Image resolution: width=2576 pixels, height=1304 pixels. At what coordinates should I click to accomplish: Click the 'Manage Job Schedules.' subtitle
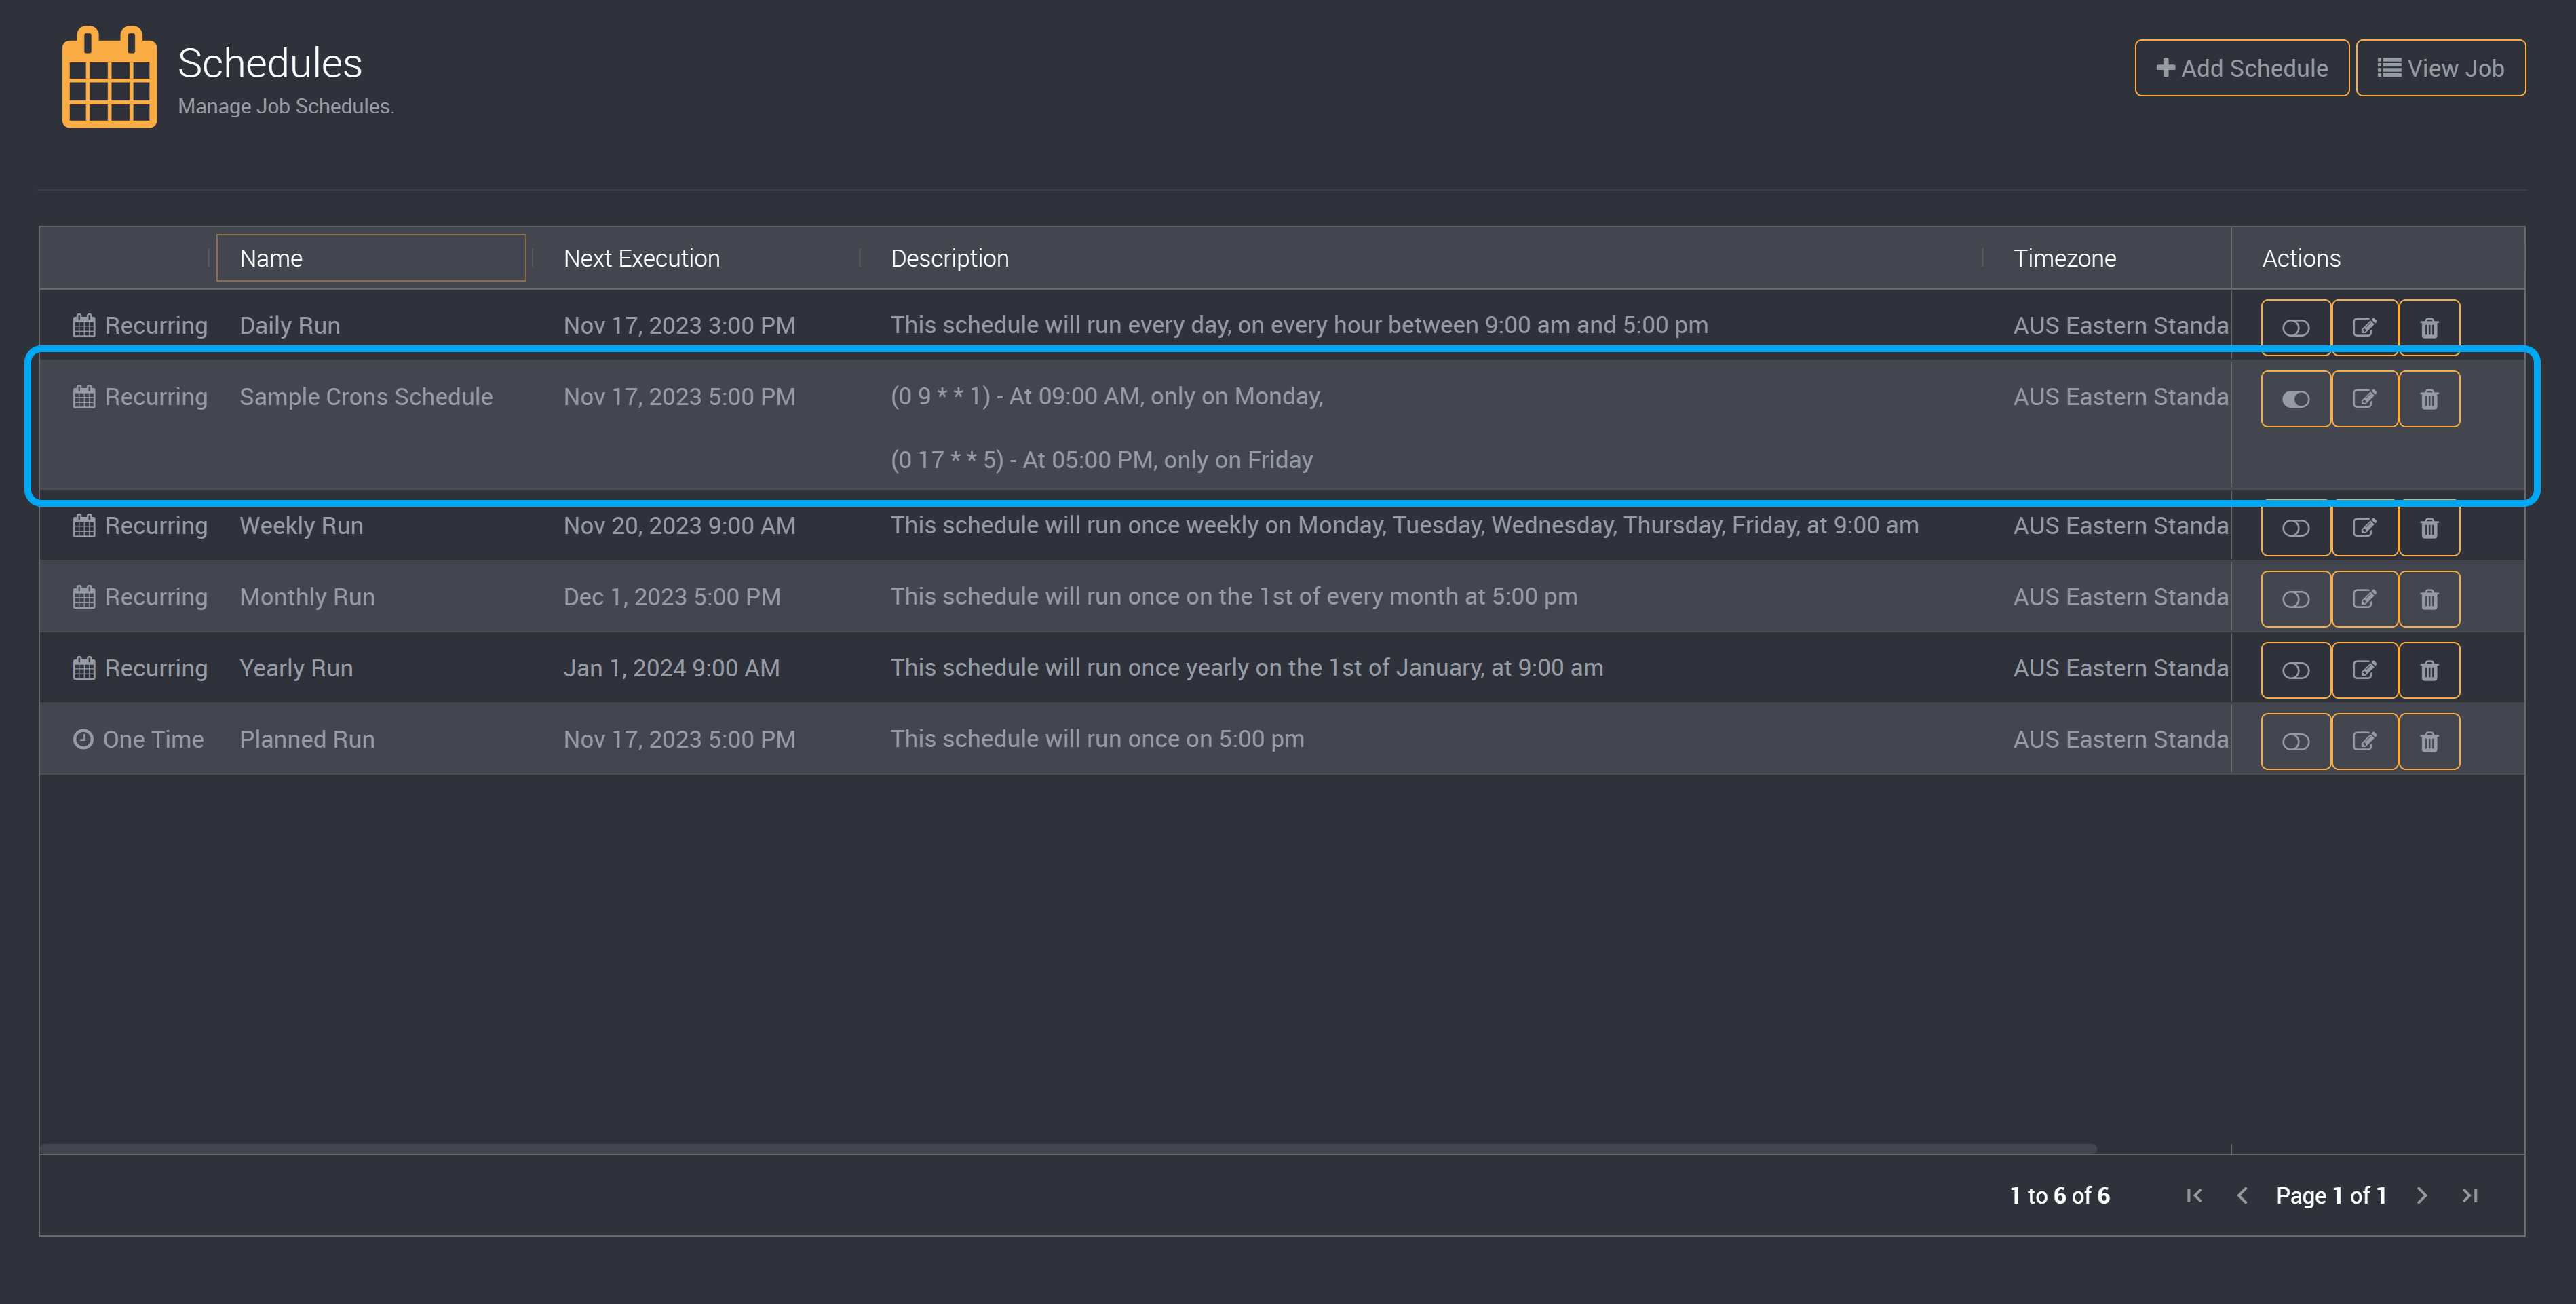[x=286, y=106]
